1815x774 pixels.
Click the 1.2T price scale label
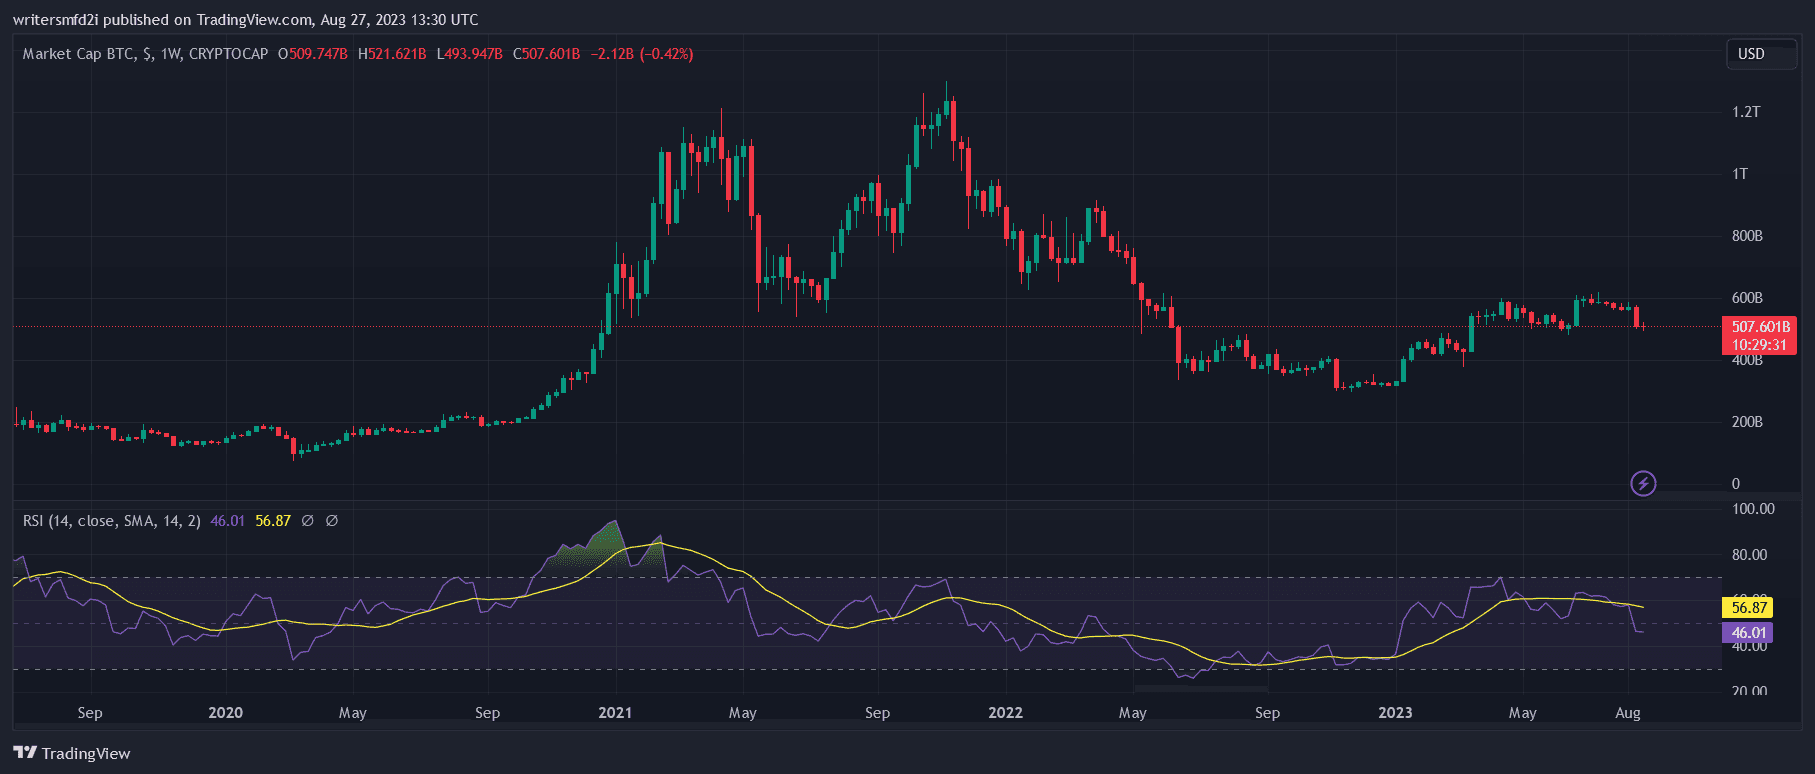coord(1746,112)
